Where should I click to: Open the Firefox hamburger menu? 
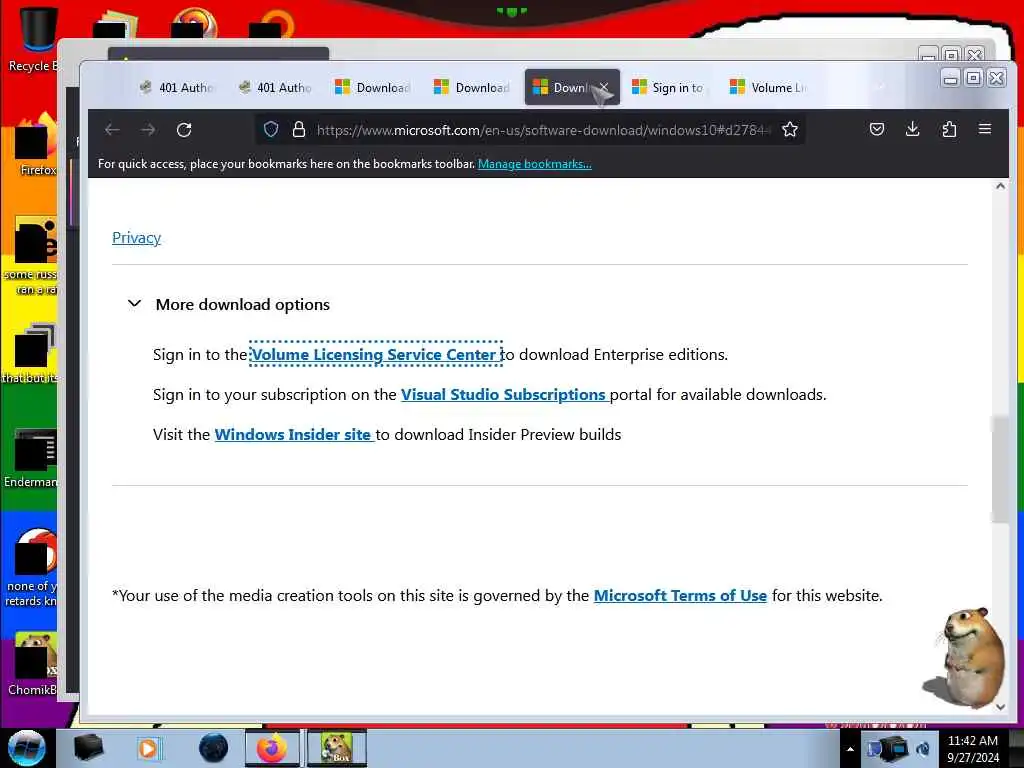(x=985, y=129)
